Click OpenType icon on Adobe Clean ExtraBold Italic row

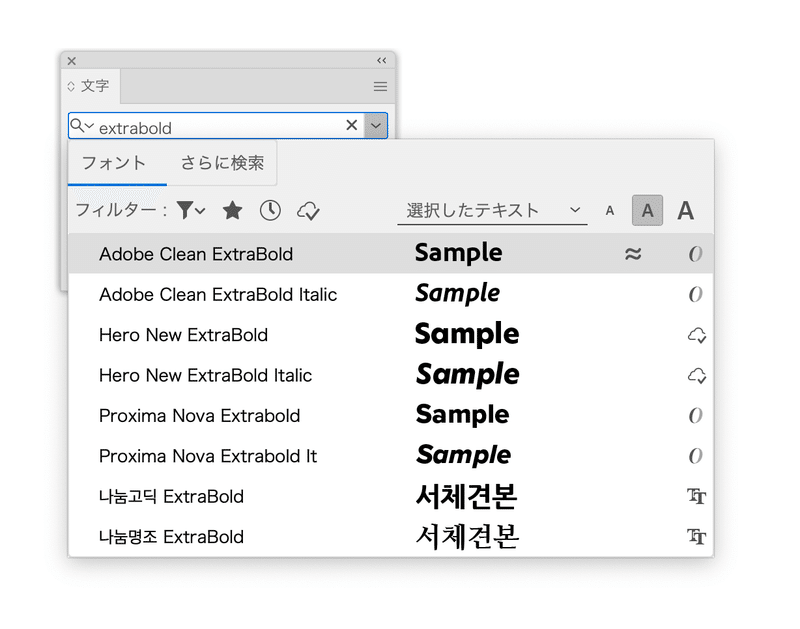click(x=695, y=294)
